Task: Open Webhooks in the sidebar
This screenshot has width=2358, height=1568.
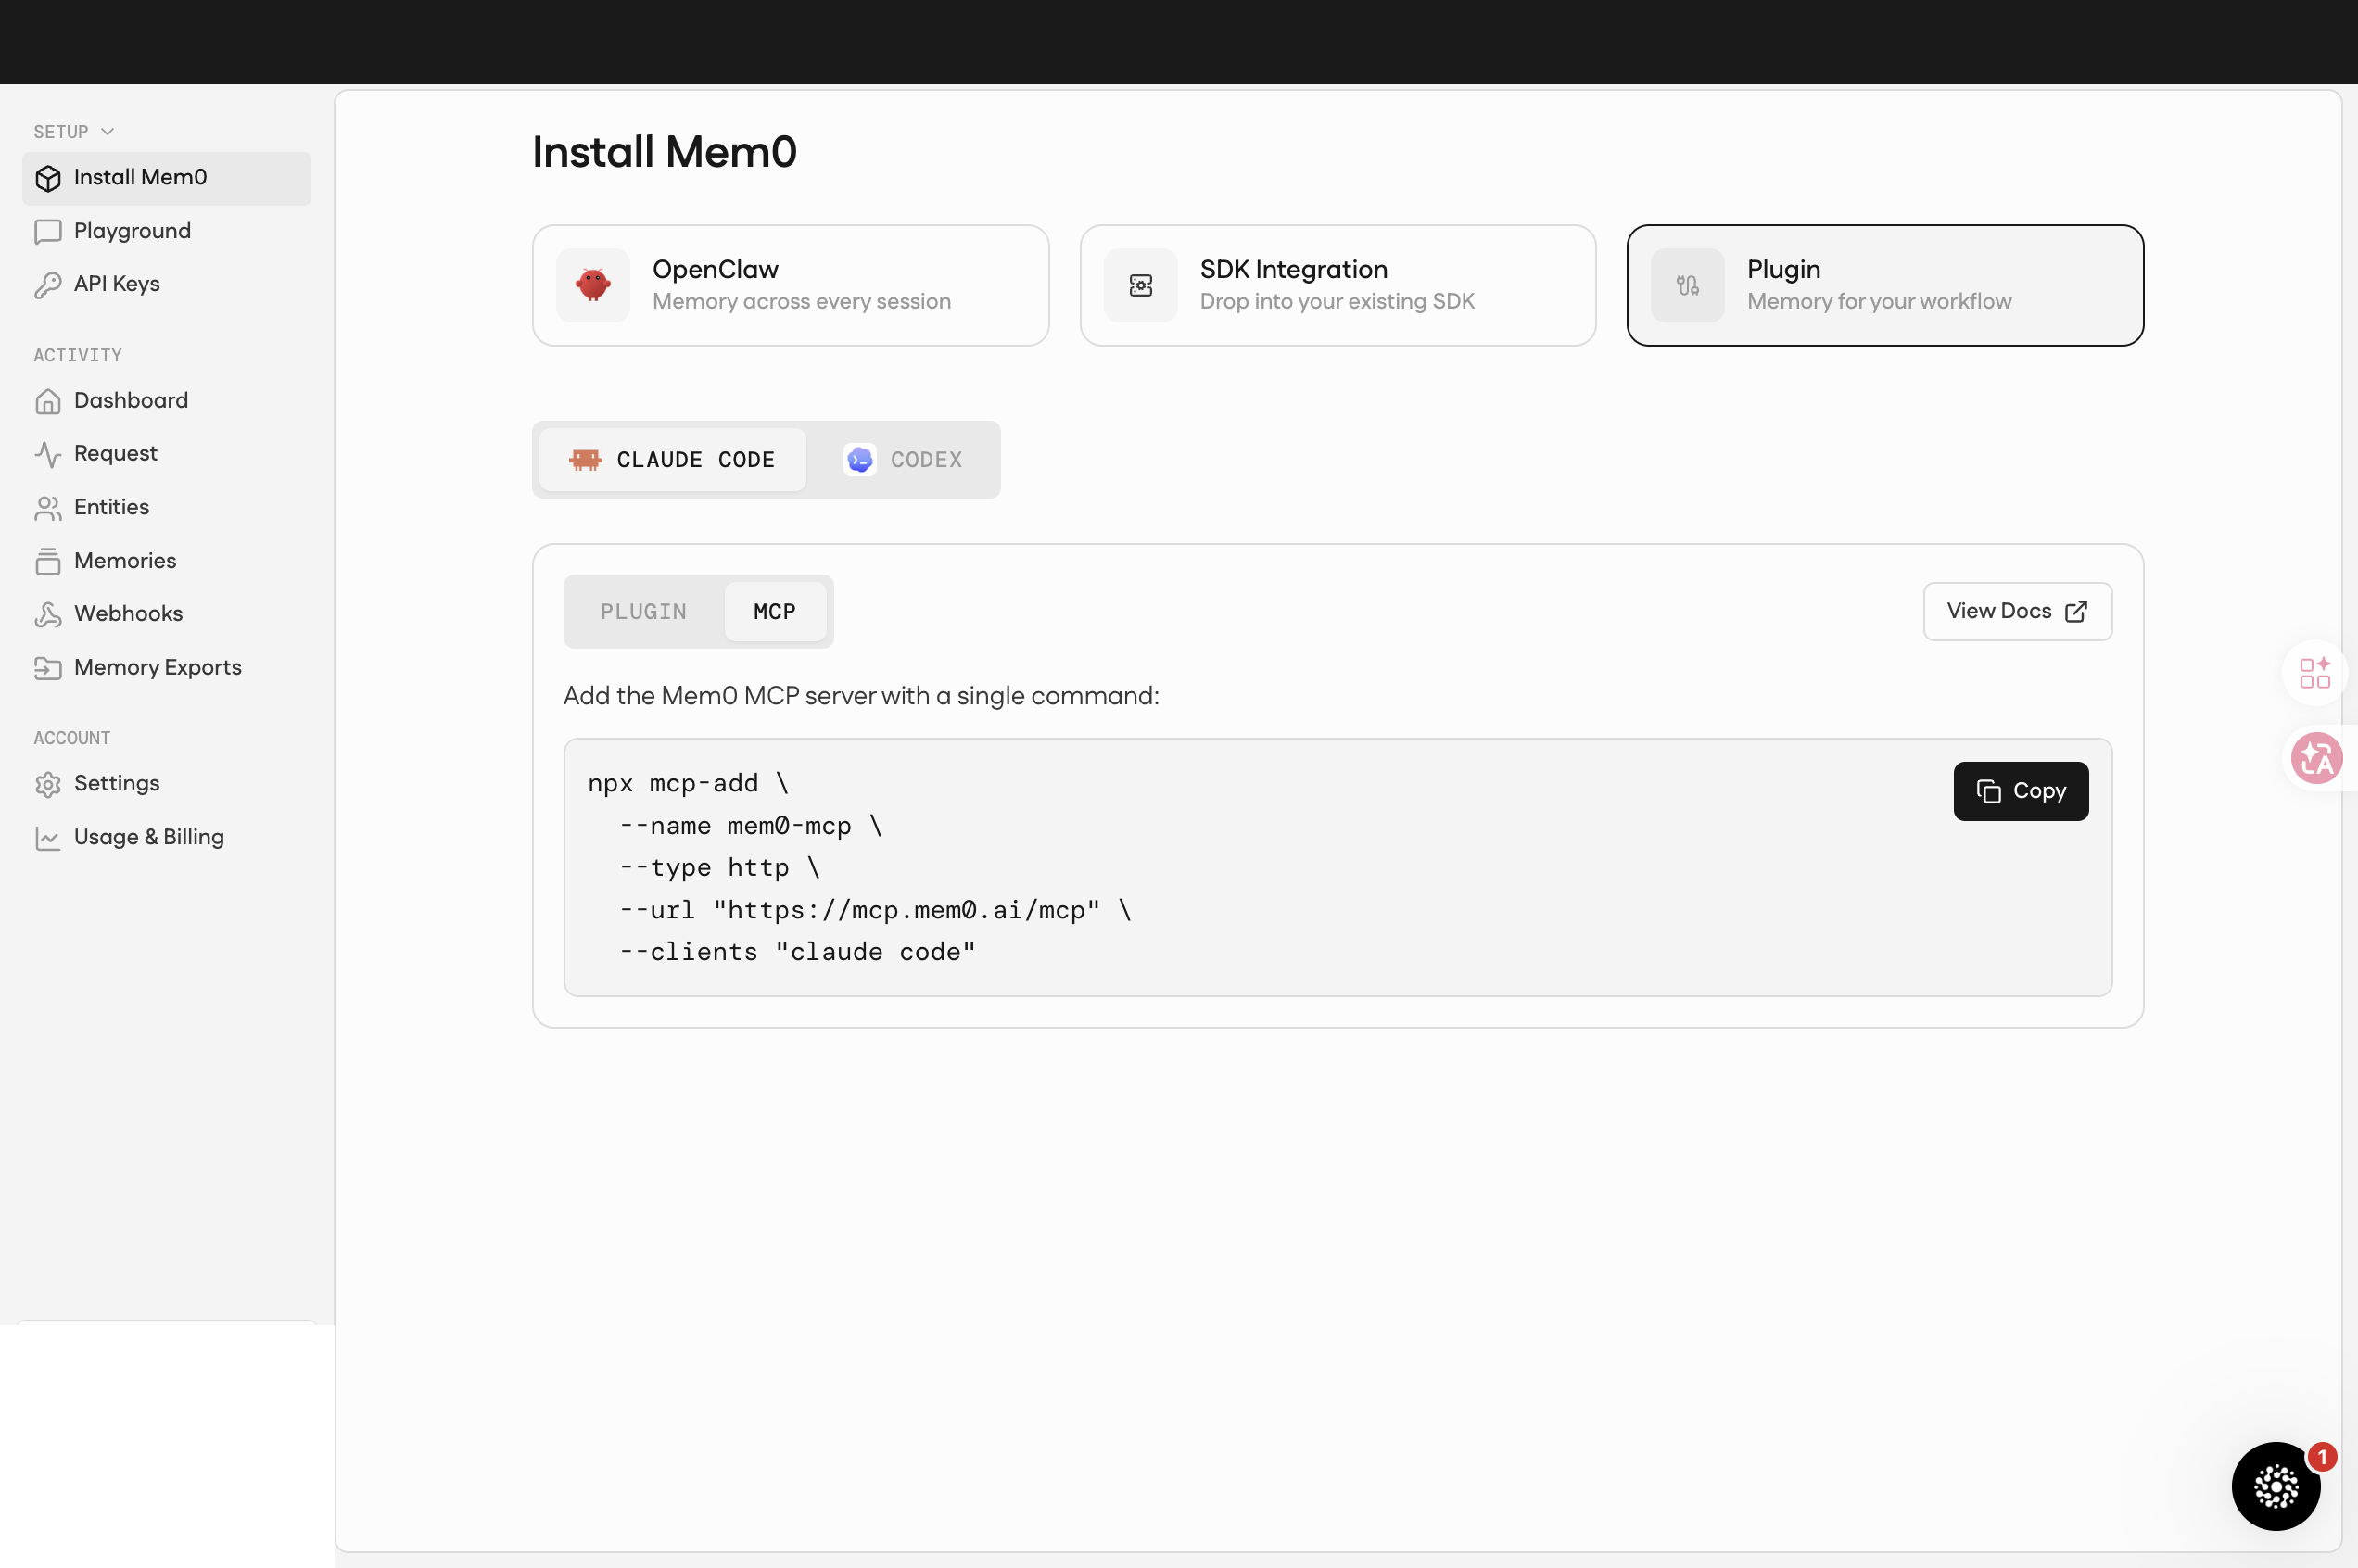Action: [x=167, y=614]
